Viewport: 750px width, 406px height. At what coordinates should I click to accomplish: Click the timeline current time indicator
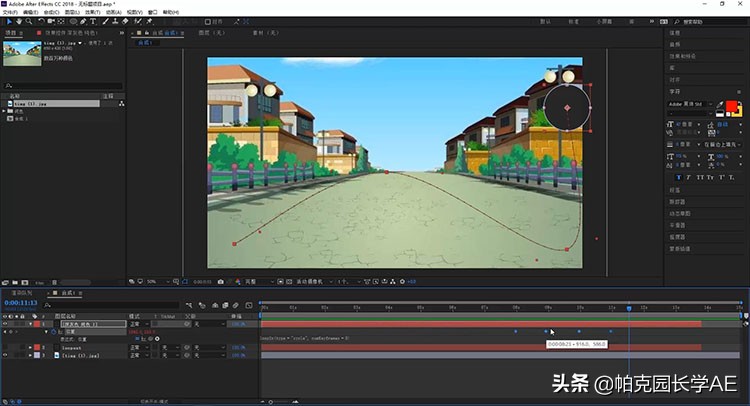click(x=629, y=308)
